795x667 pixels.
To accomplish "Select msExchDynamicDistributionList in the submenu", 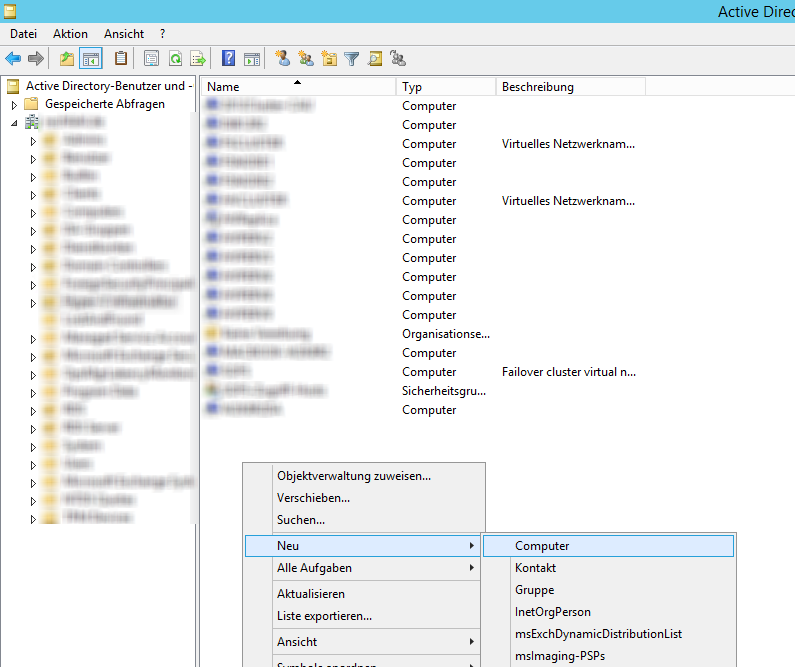I will pyautogui.click(x=598, y=634).
